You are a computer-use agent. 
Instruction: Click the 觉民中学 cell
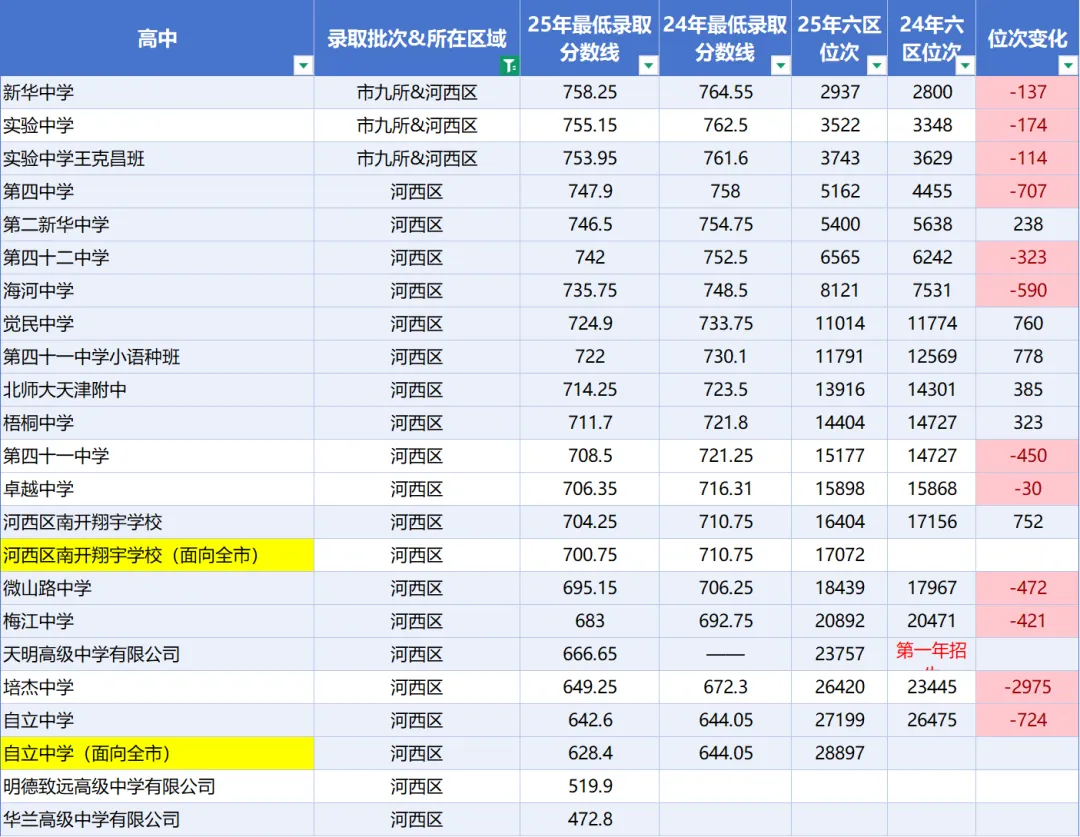pos(157,324)
